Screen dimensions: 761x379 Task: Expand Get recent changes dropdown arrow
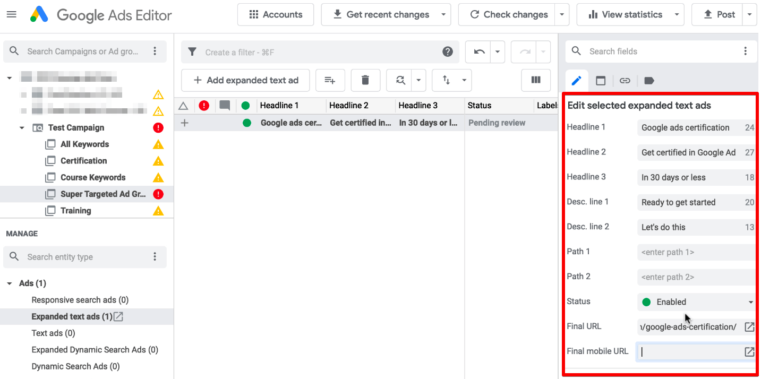click(444, 15)
